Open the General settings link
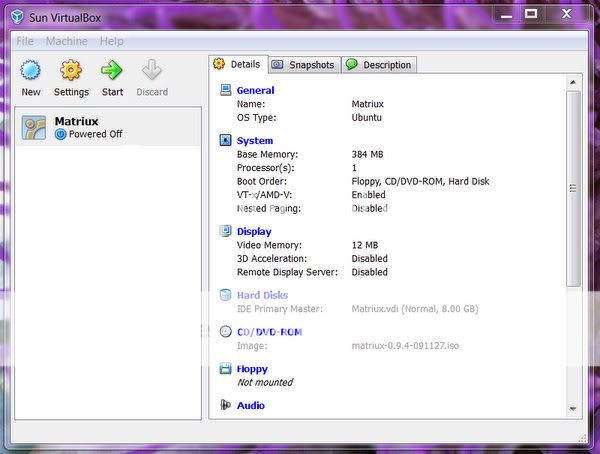 tap(255, 90)
